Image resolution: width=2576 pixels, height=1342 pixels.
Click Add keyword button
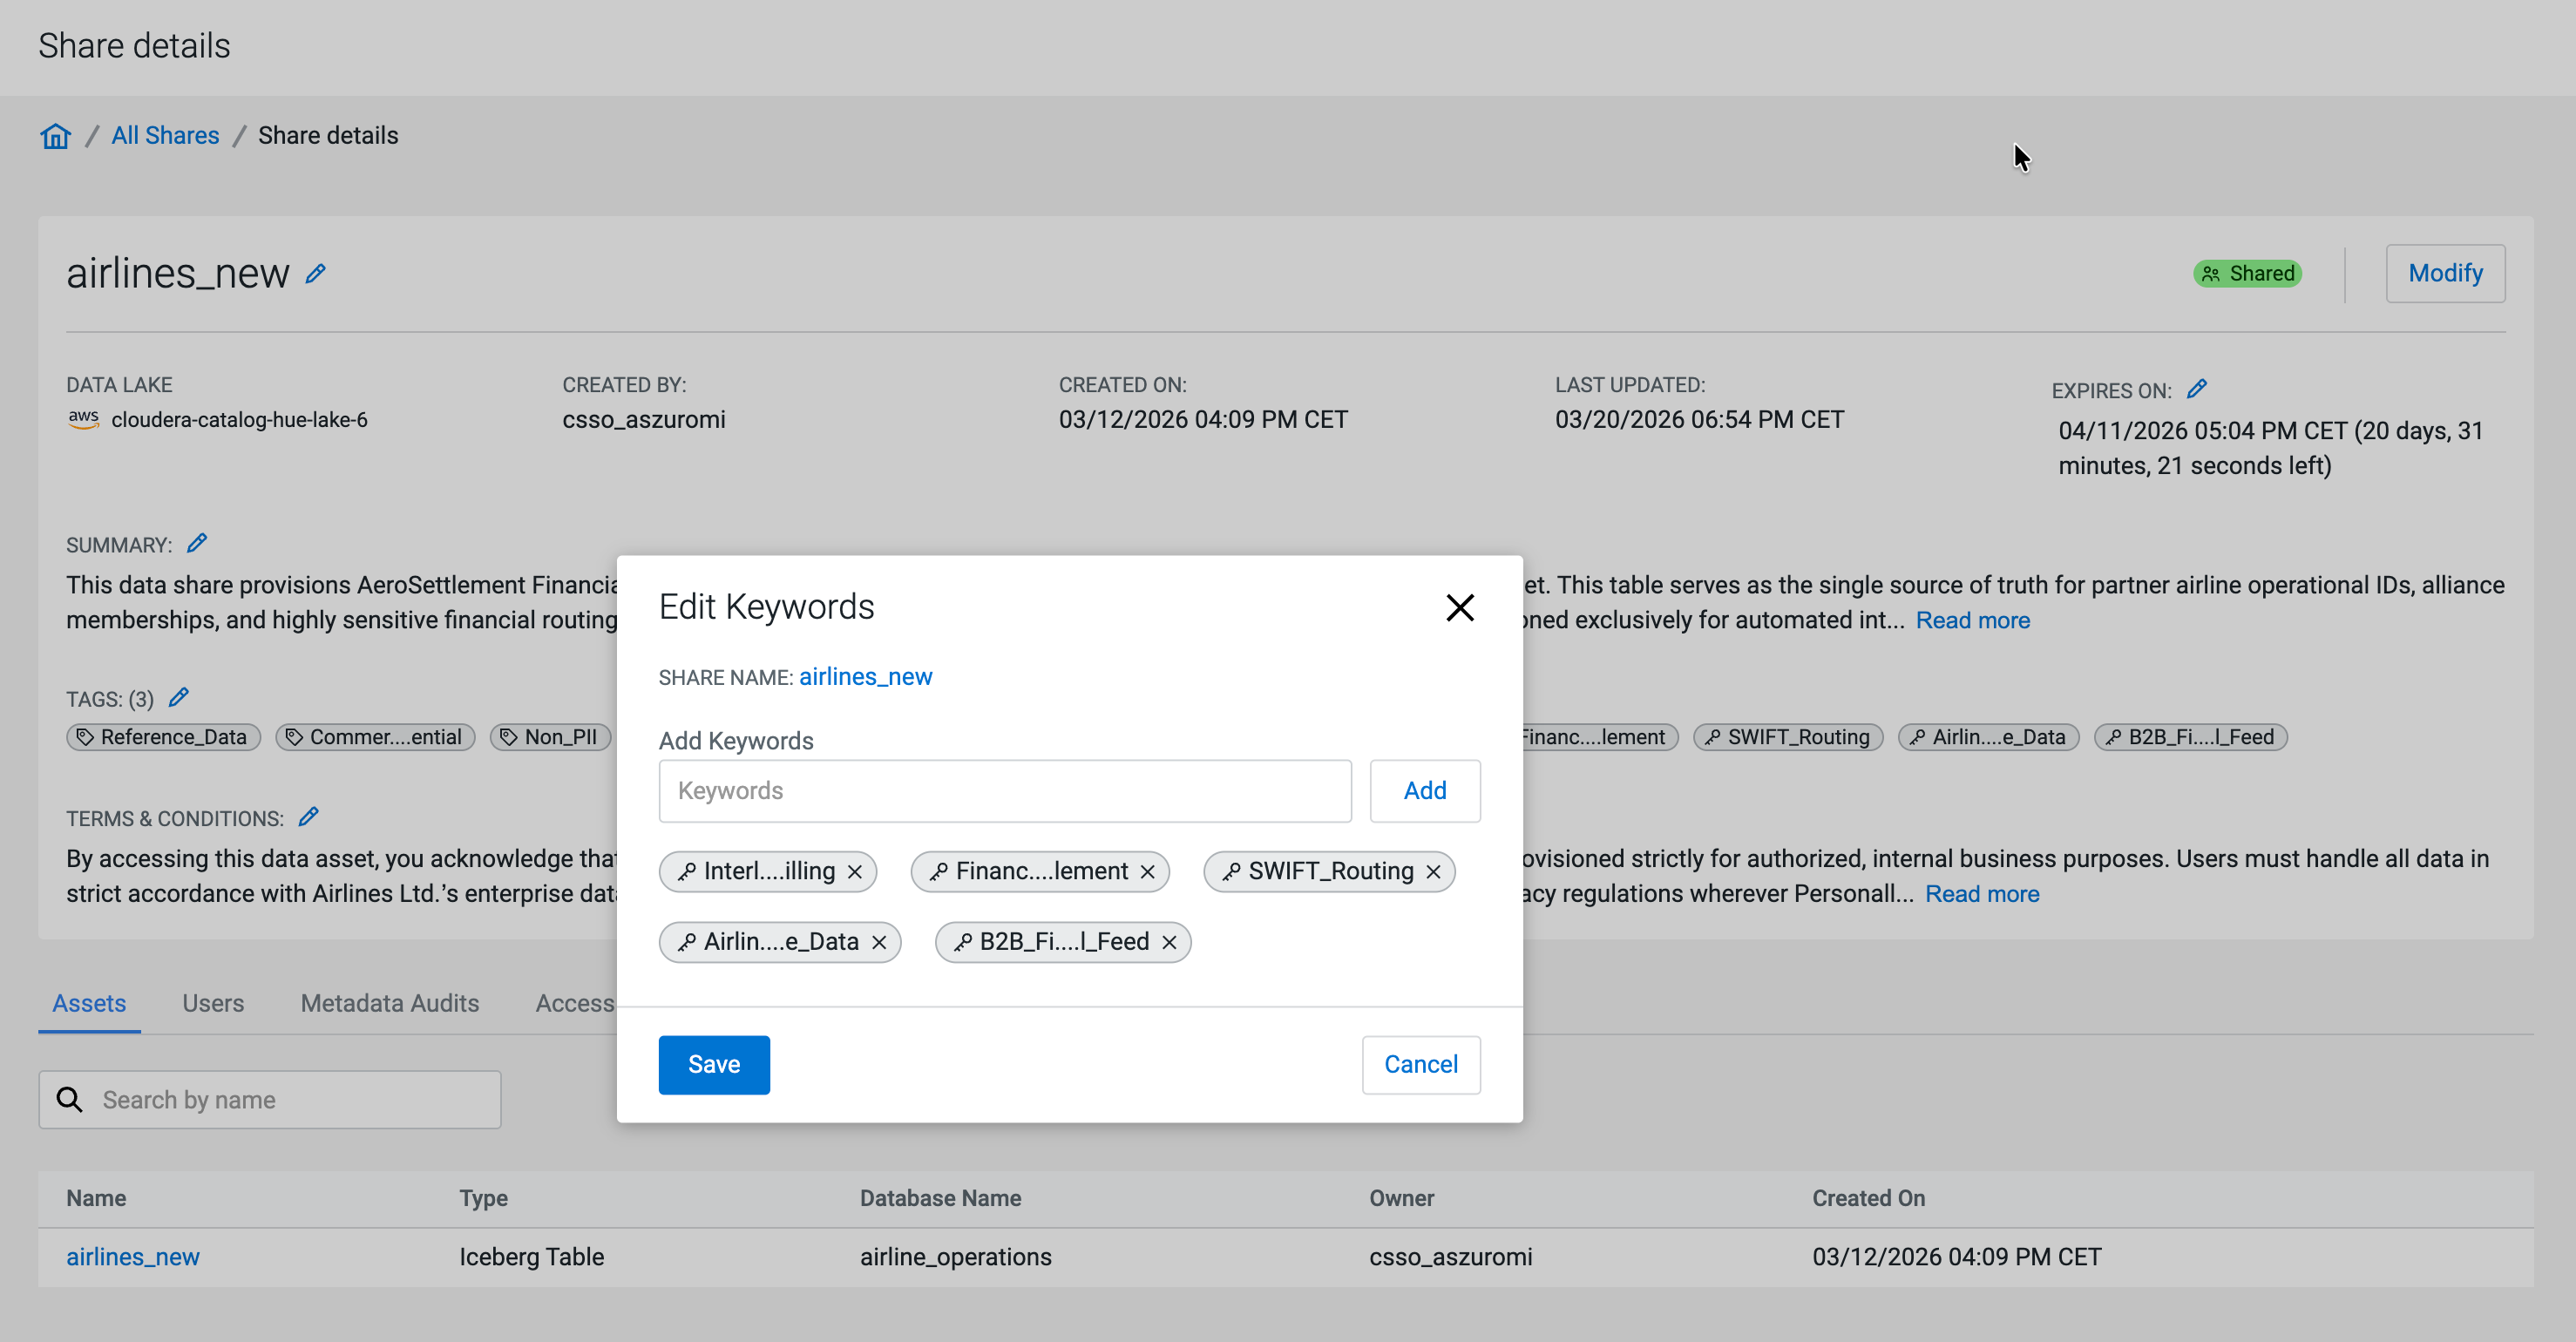(1424, 791)
